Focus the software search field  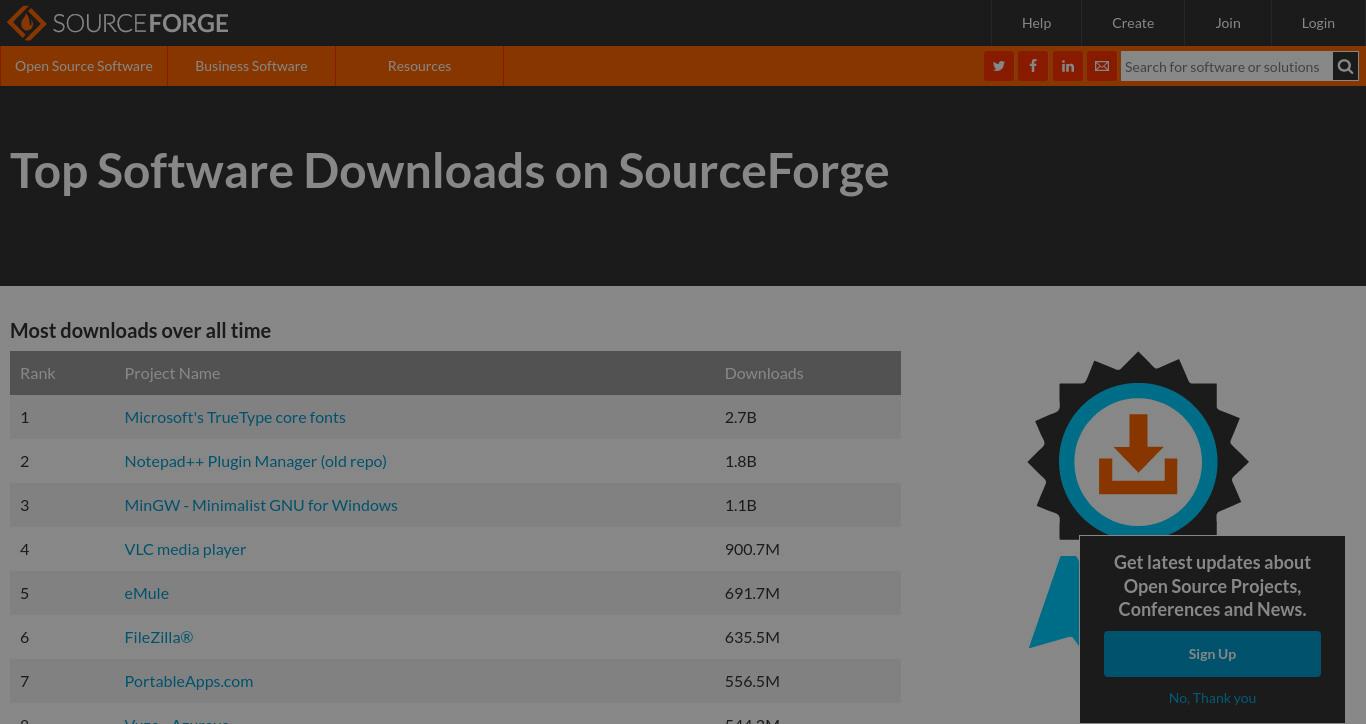click(1227, 67)
